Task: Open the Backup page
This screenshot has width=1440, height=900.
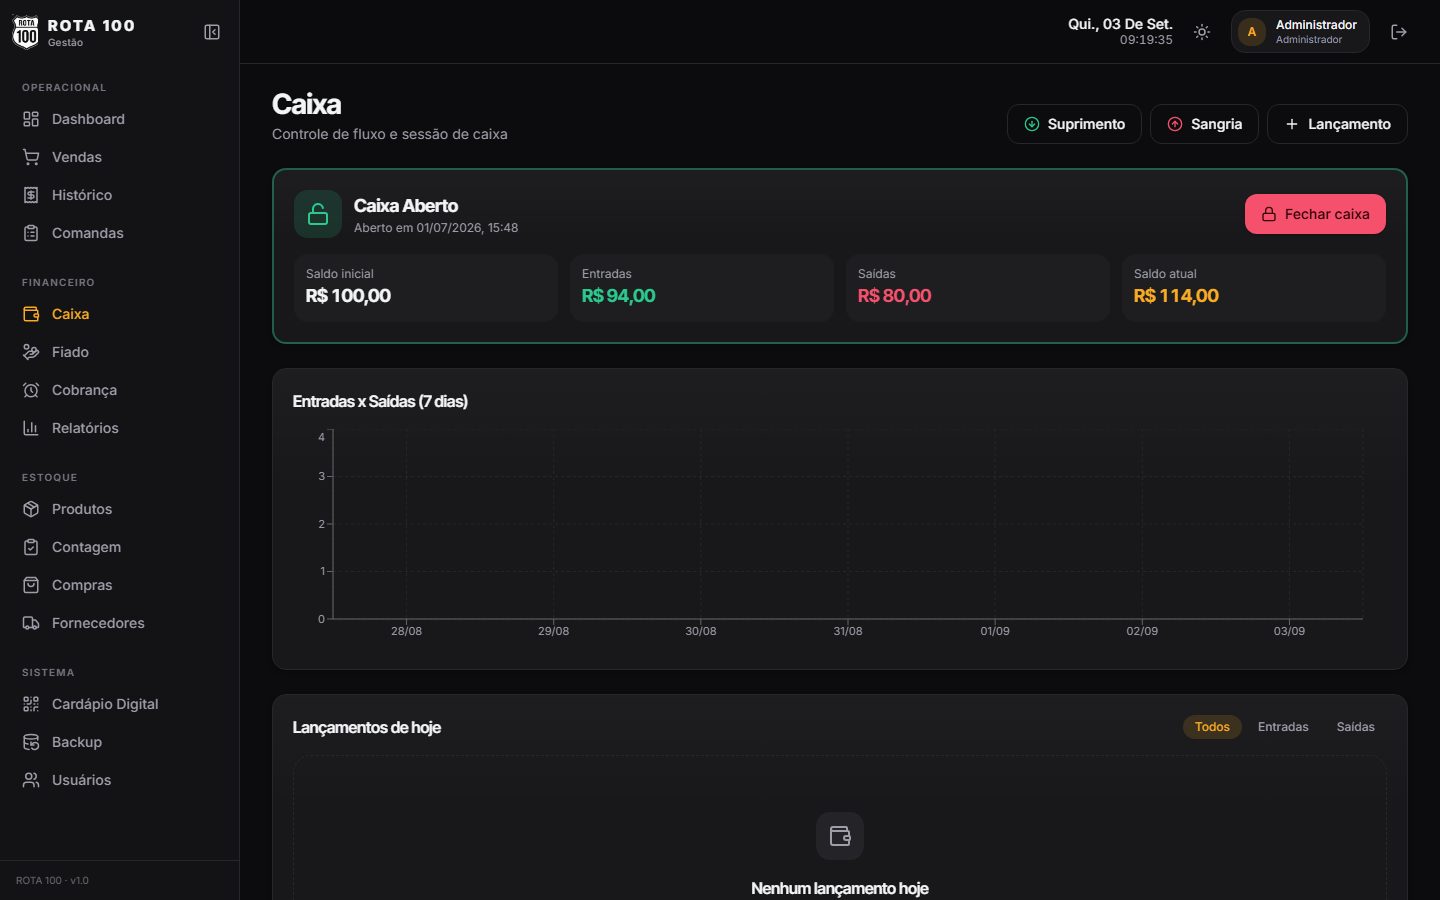Action: pyautogui.click(x=120, y=742)
